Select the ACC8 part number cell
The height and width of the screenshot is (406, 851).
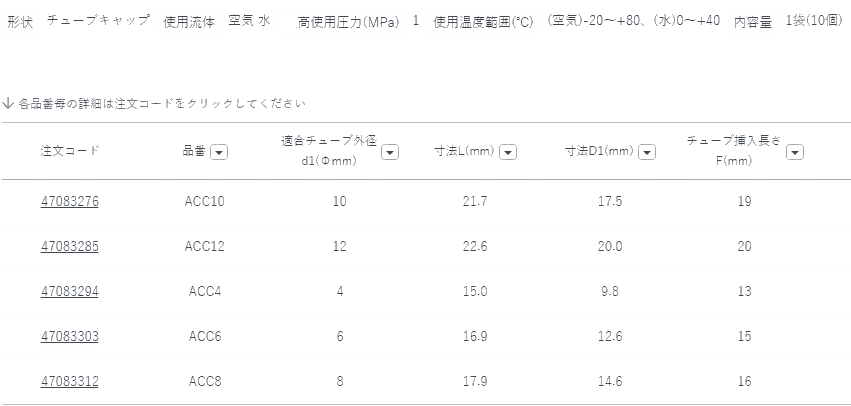205,381
